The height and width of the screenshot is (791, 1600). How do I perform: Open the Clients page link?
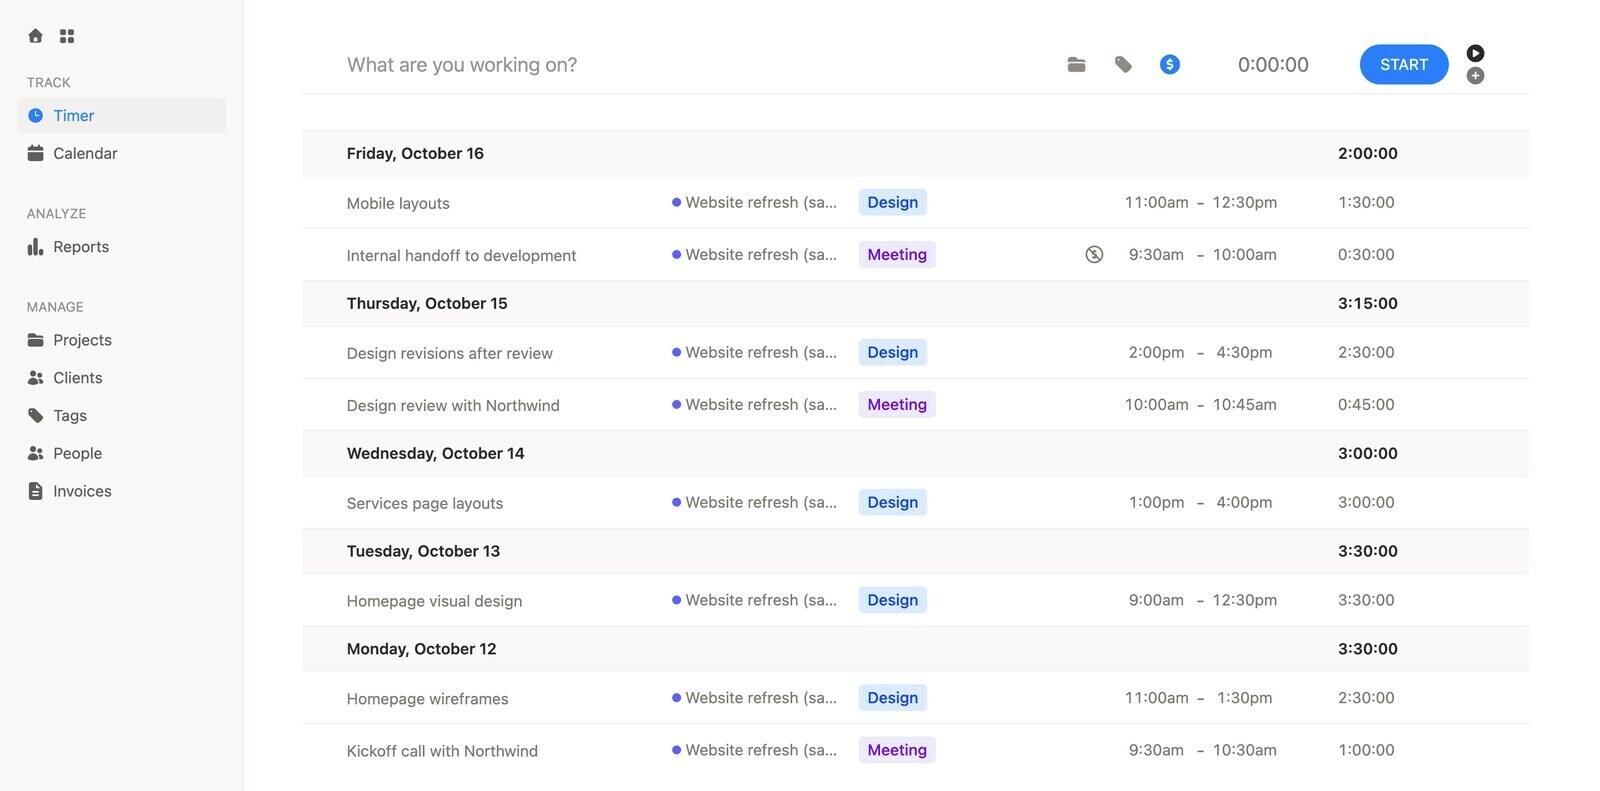[x=122, y=377]
